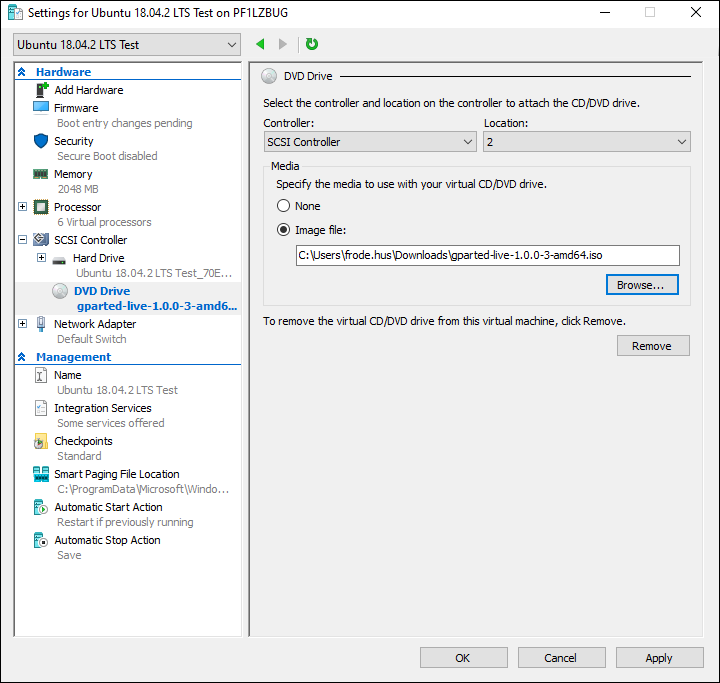Viewport: 720px width, 683px height.
Task: Click the Hard Drive icon
Action: click(59, 260)
